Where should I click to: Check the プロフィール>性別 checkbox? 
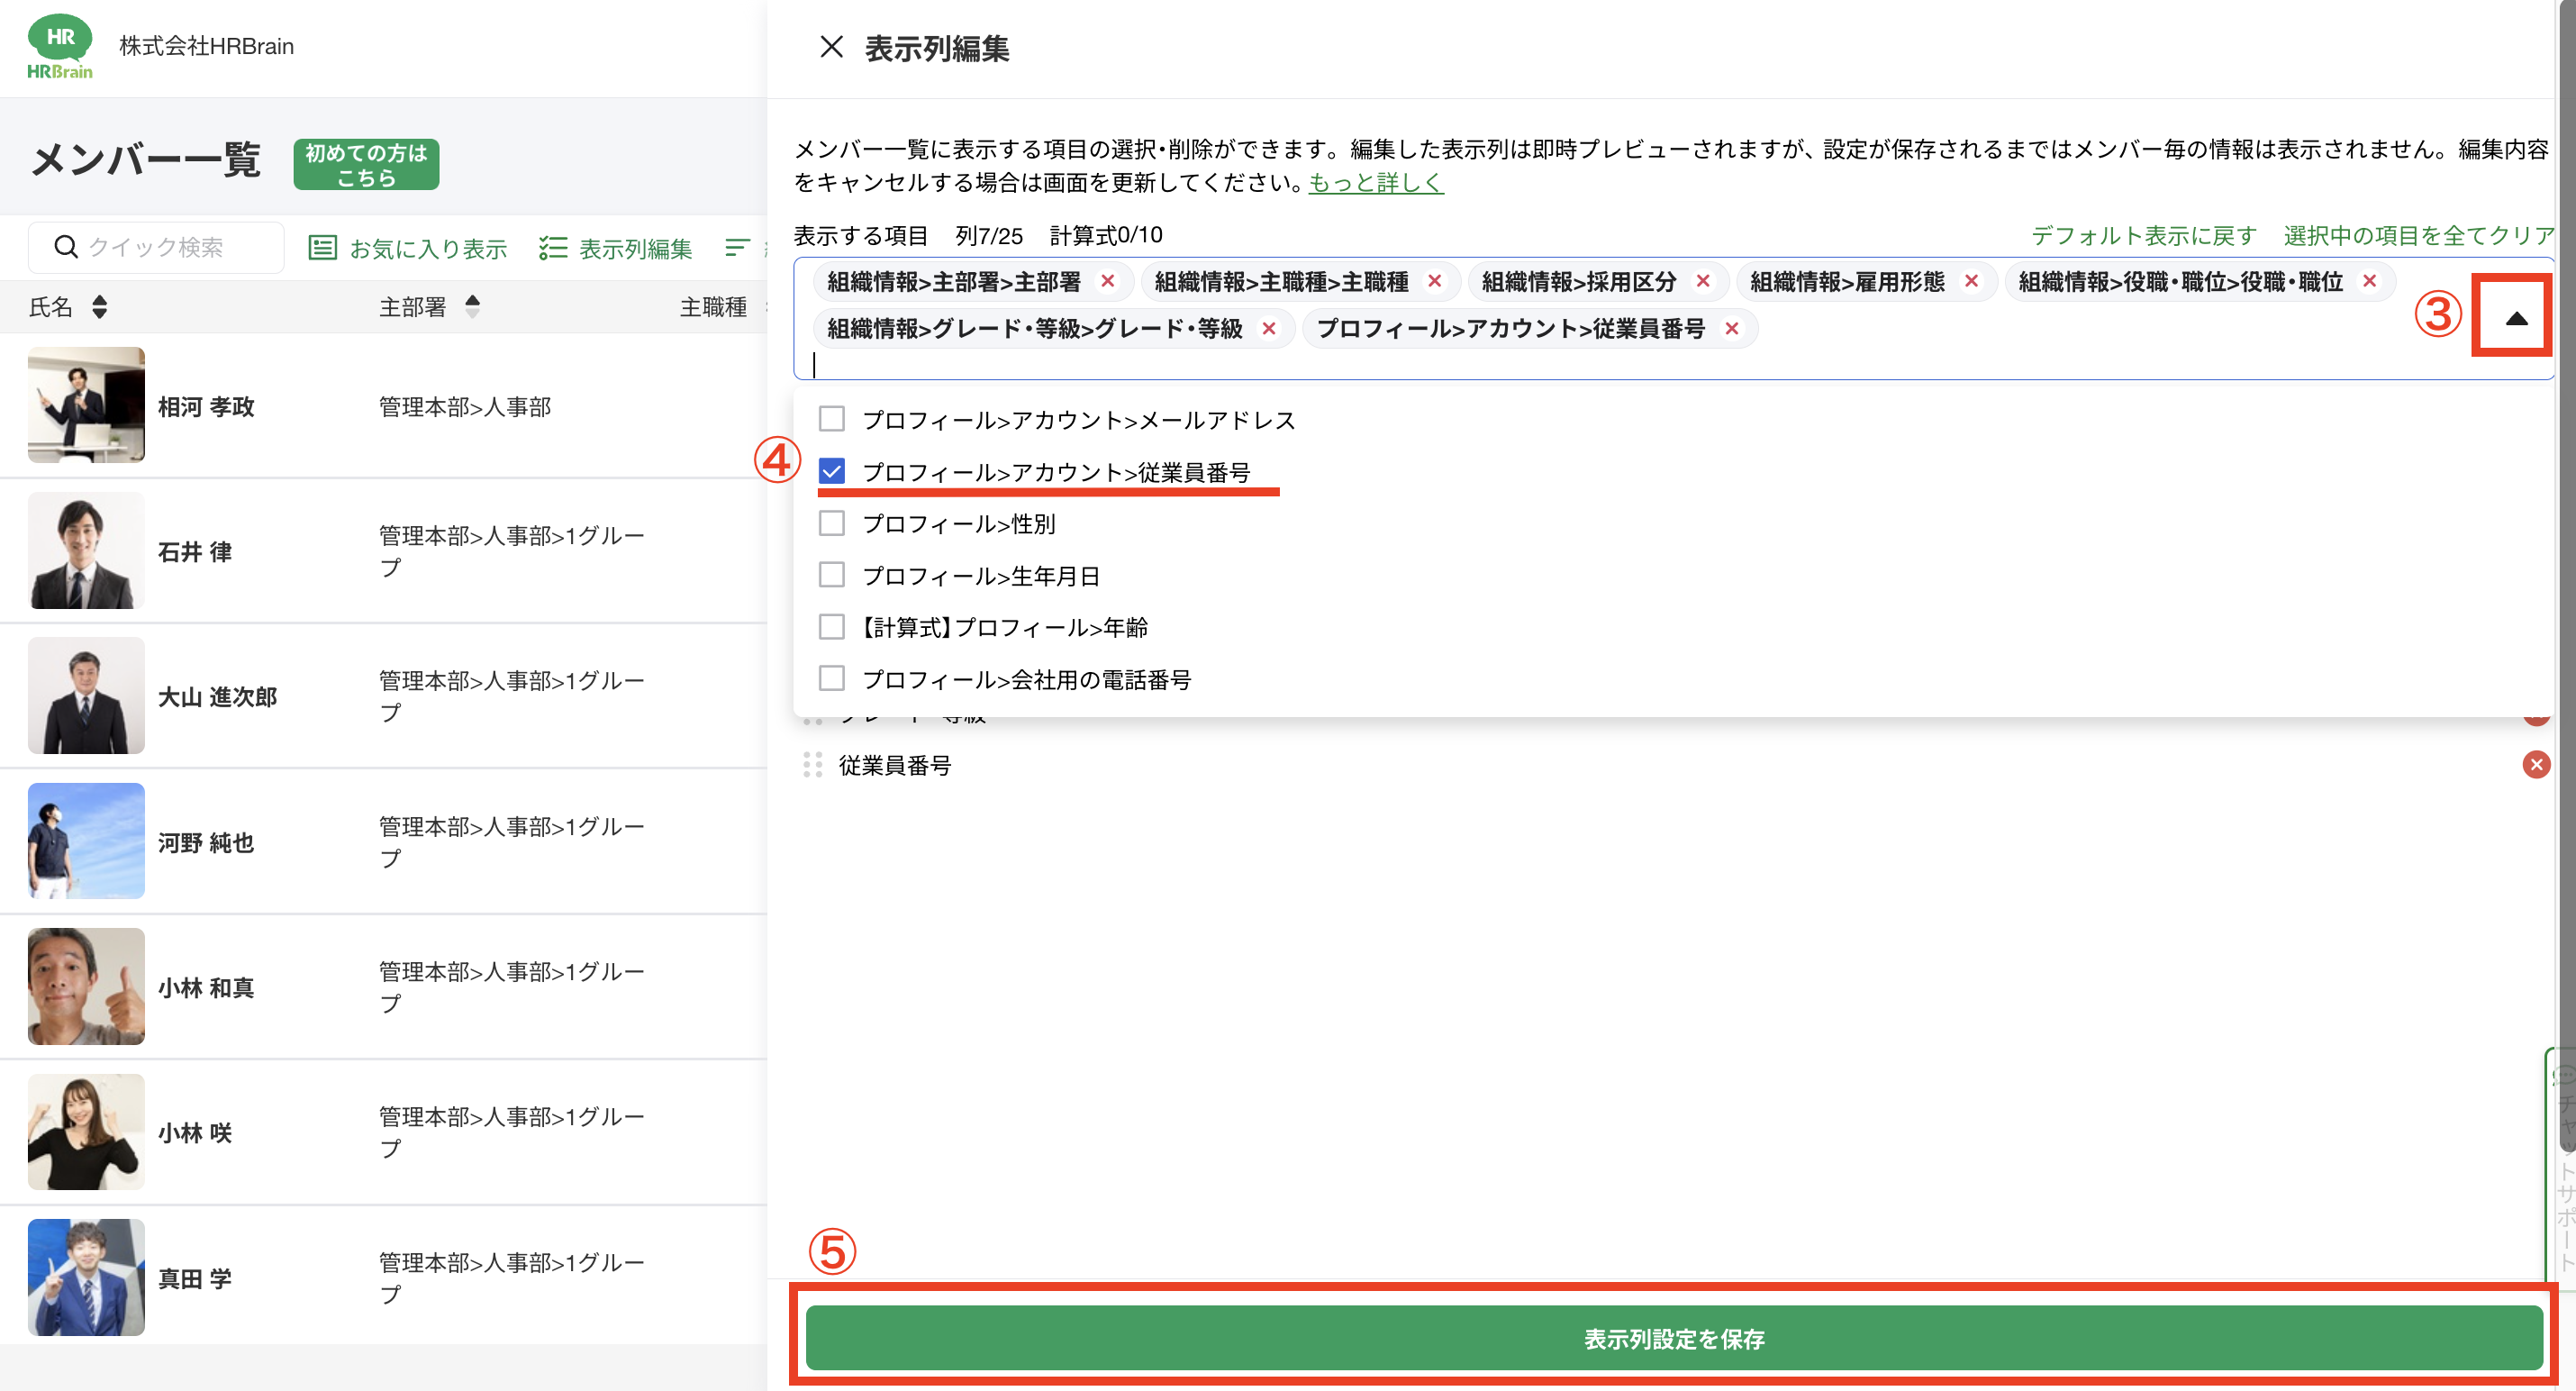tap(831, 523)
